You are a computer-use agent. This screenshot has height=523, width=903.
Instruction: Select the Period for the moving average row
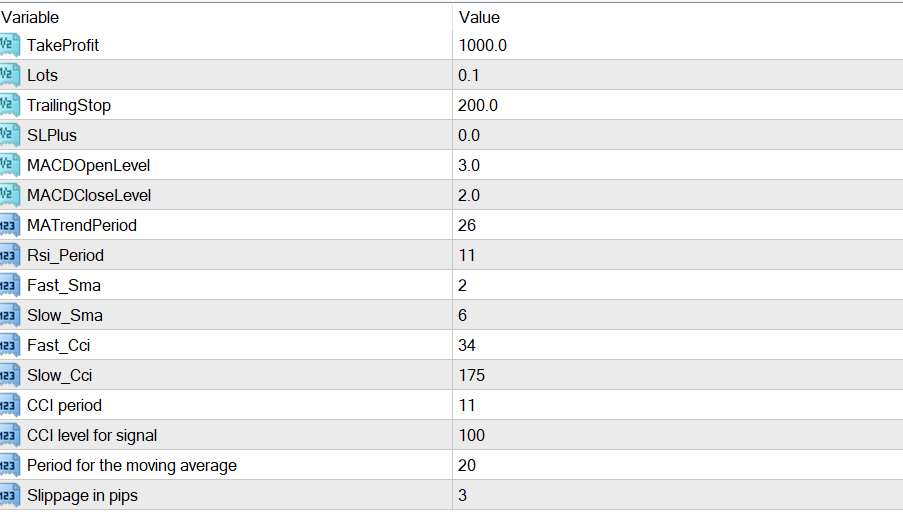[452, 465]
